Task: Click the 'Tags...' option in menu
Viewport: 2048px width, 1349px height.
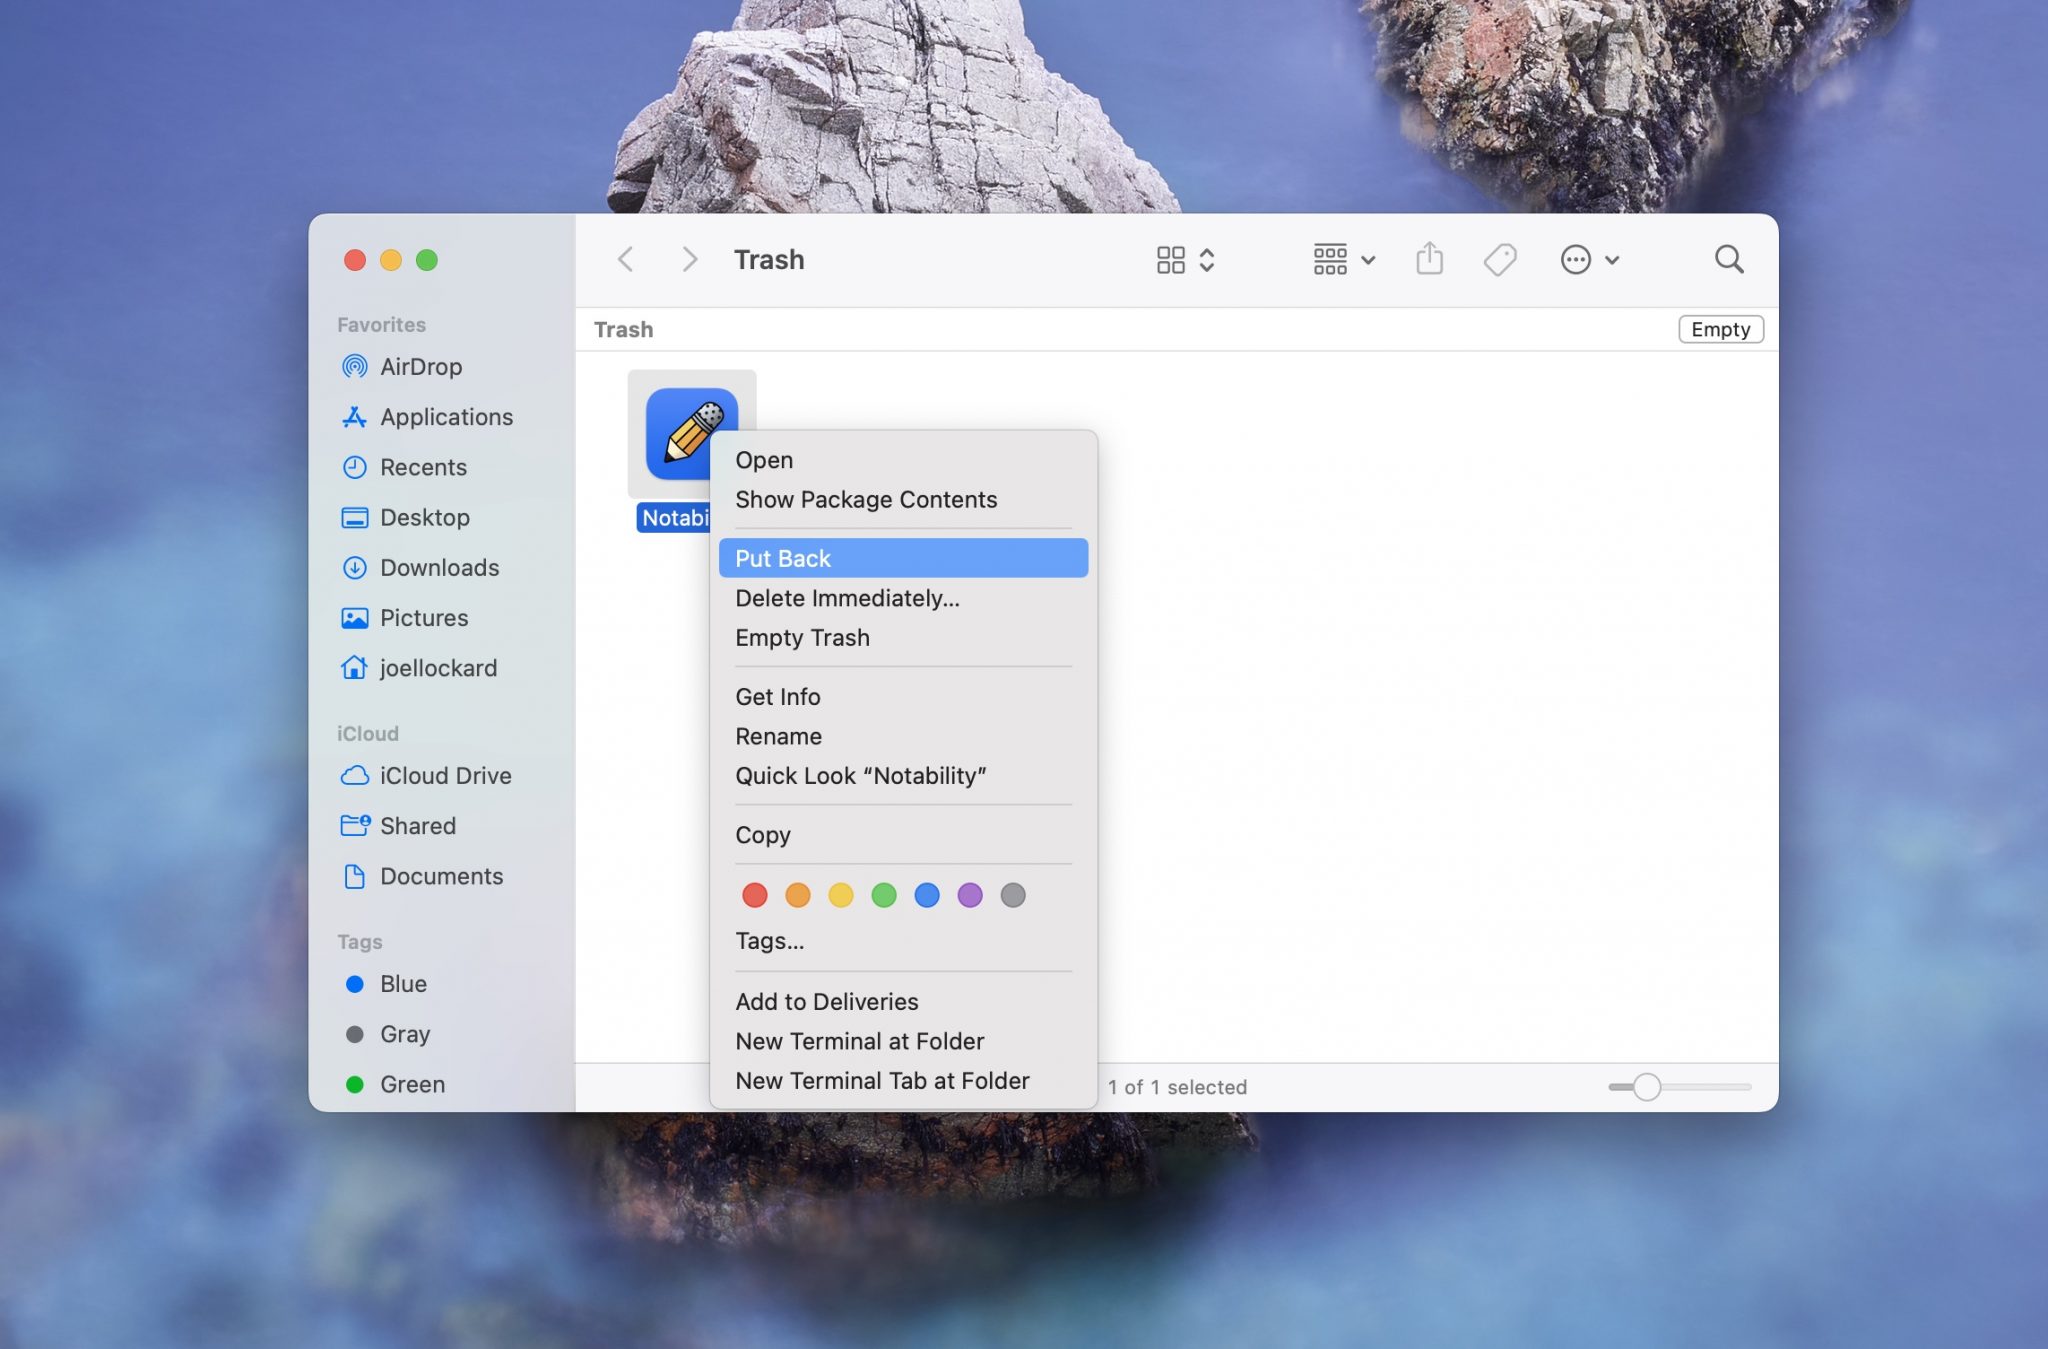Action: coord(769,939)
